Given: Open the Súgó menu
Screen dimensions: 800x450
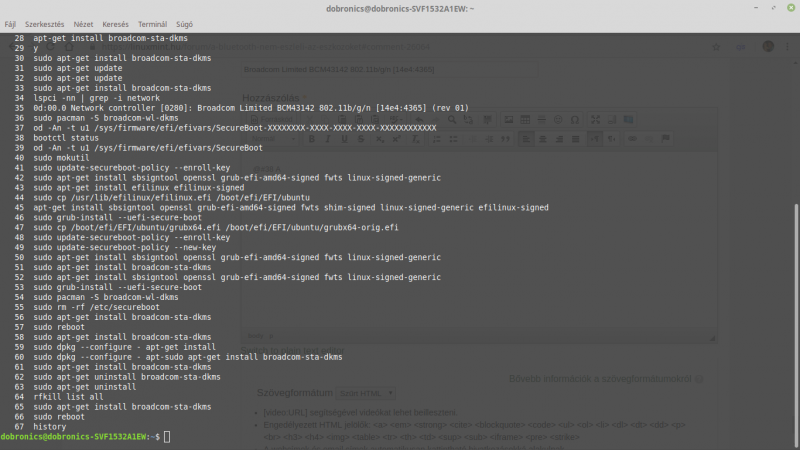Looking at the screenshot, I should pyautogui.click(x=184, y=24).
